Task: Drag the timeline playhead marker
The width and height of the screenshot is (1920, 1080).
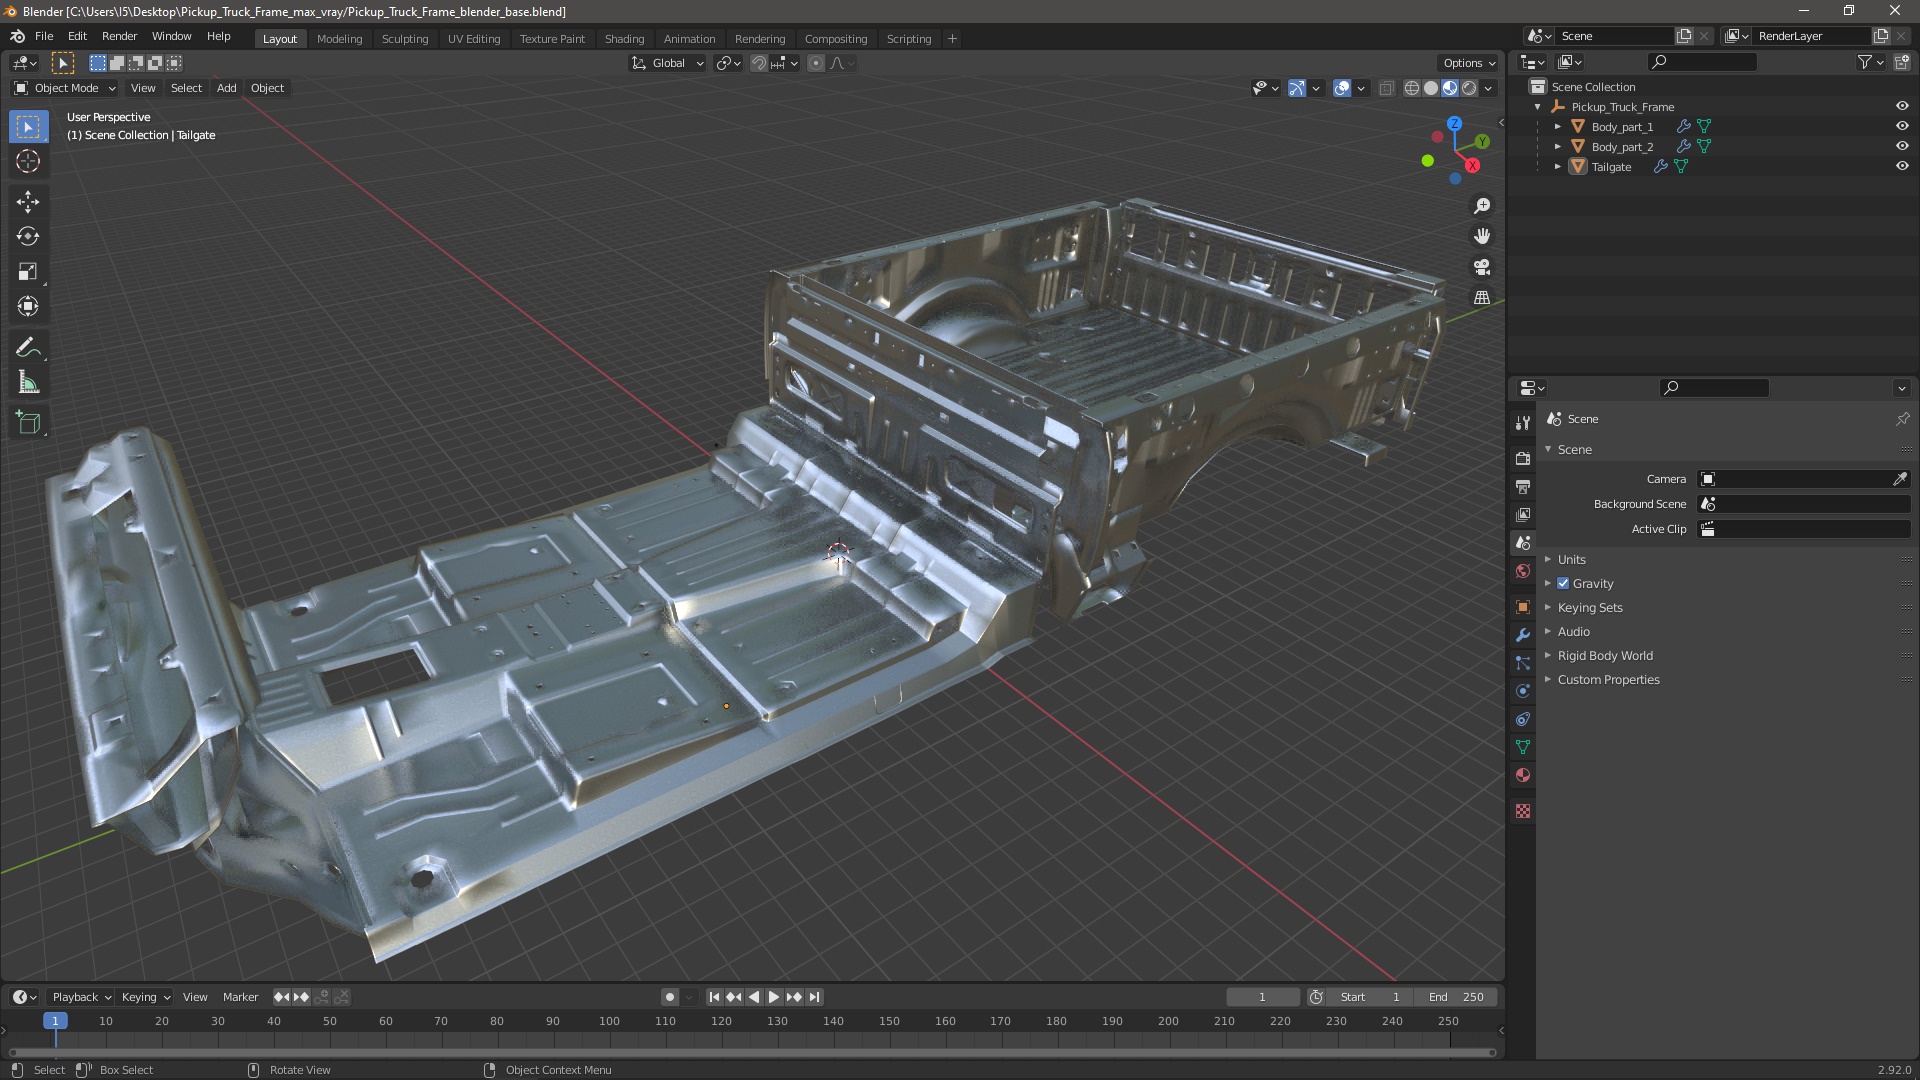Action: pyautogui.click(x=54, y=1021)
